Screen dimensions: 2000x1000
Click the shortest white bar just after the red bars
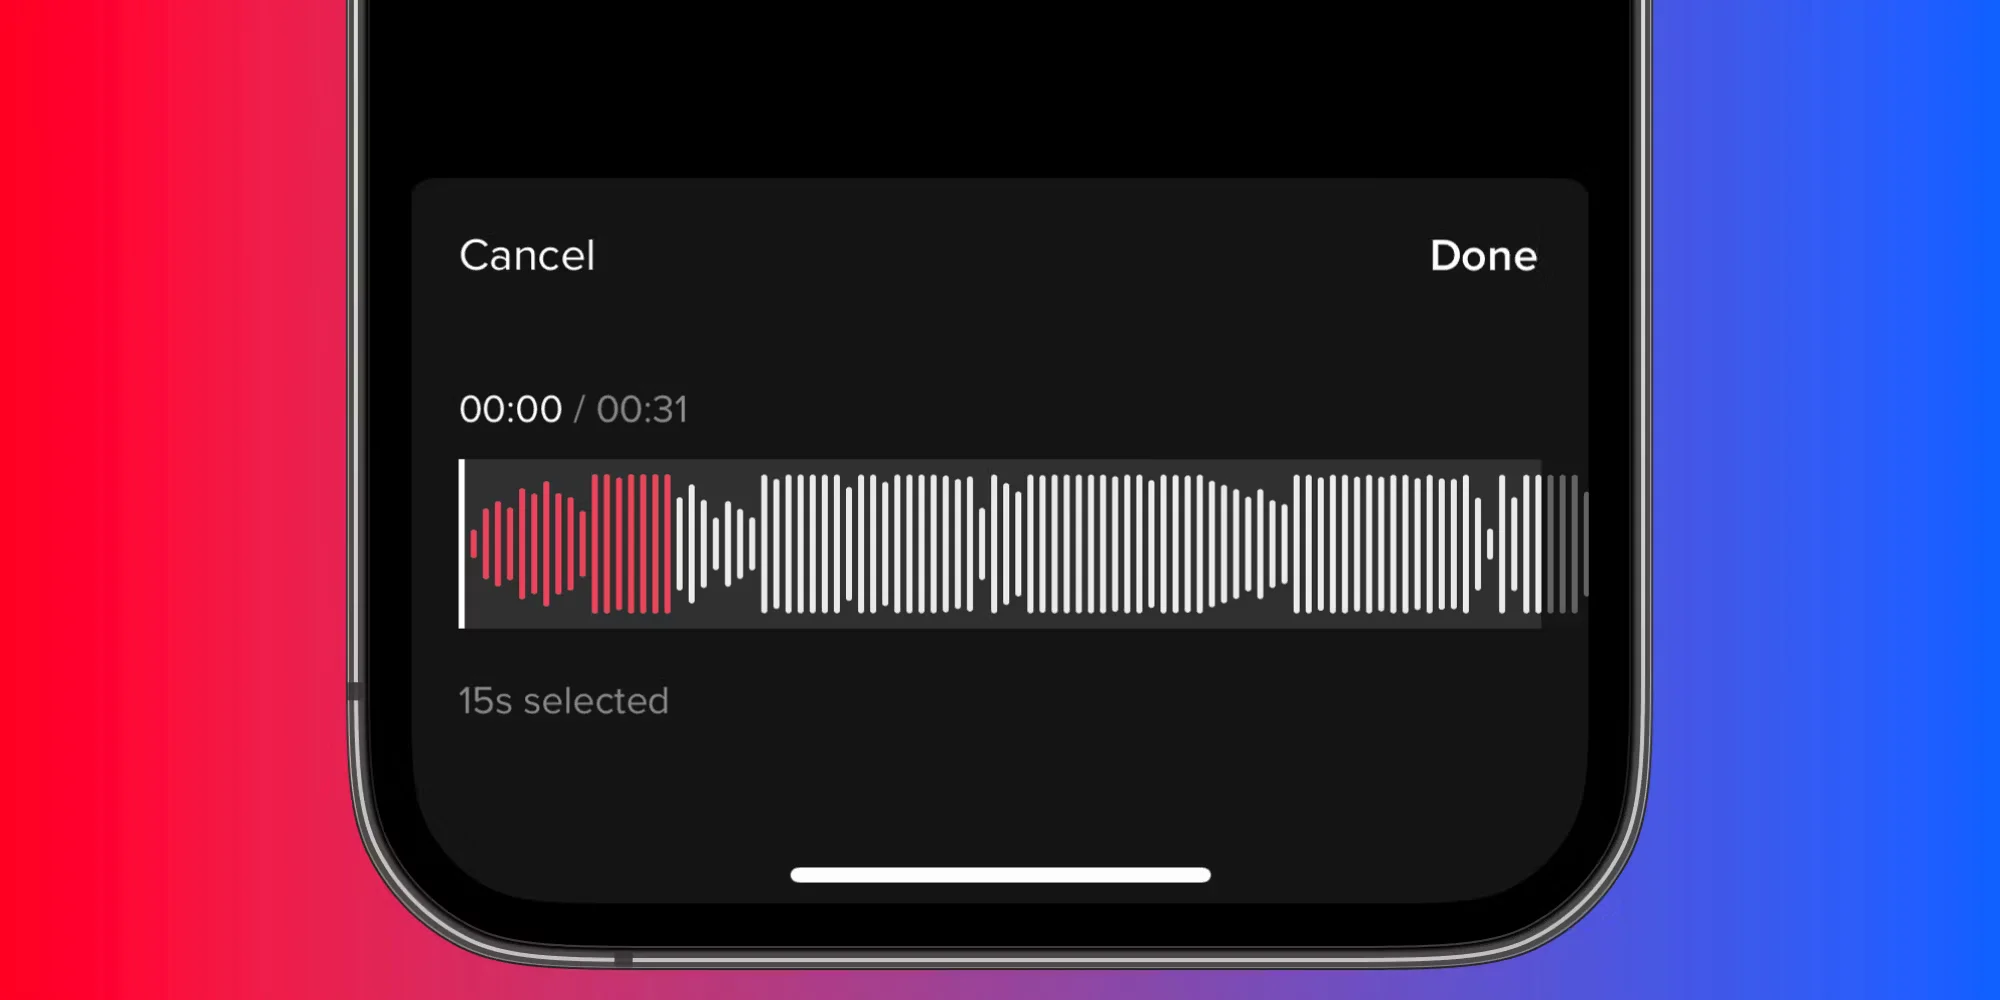(716, 544)
